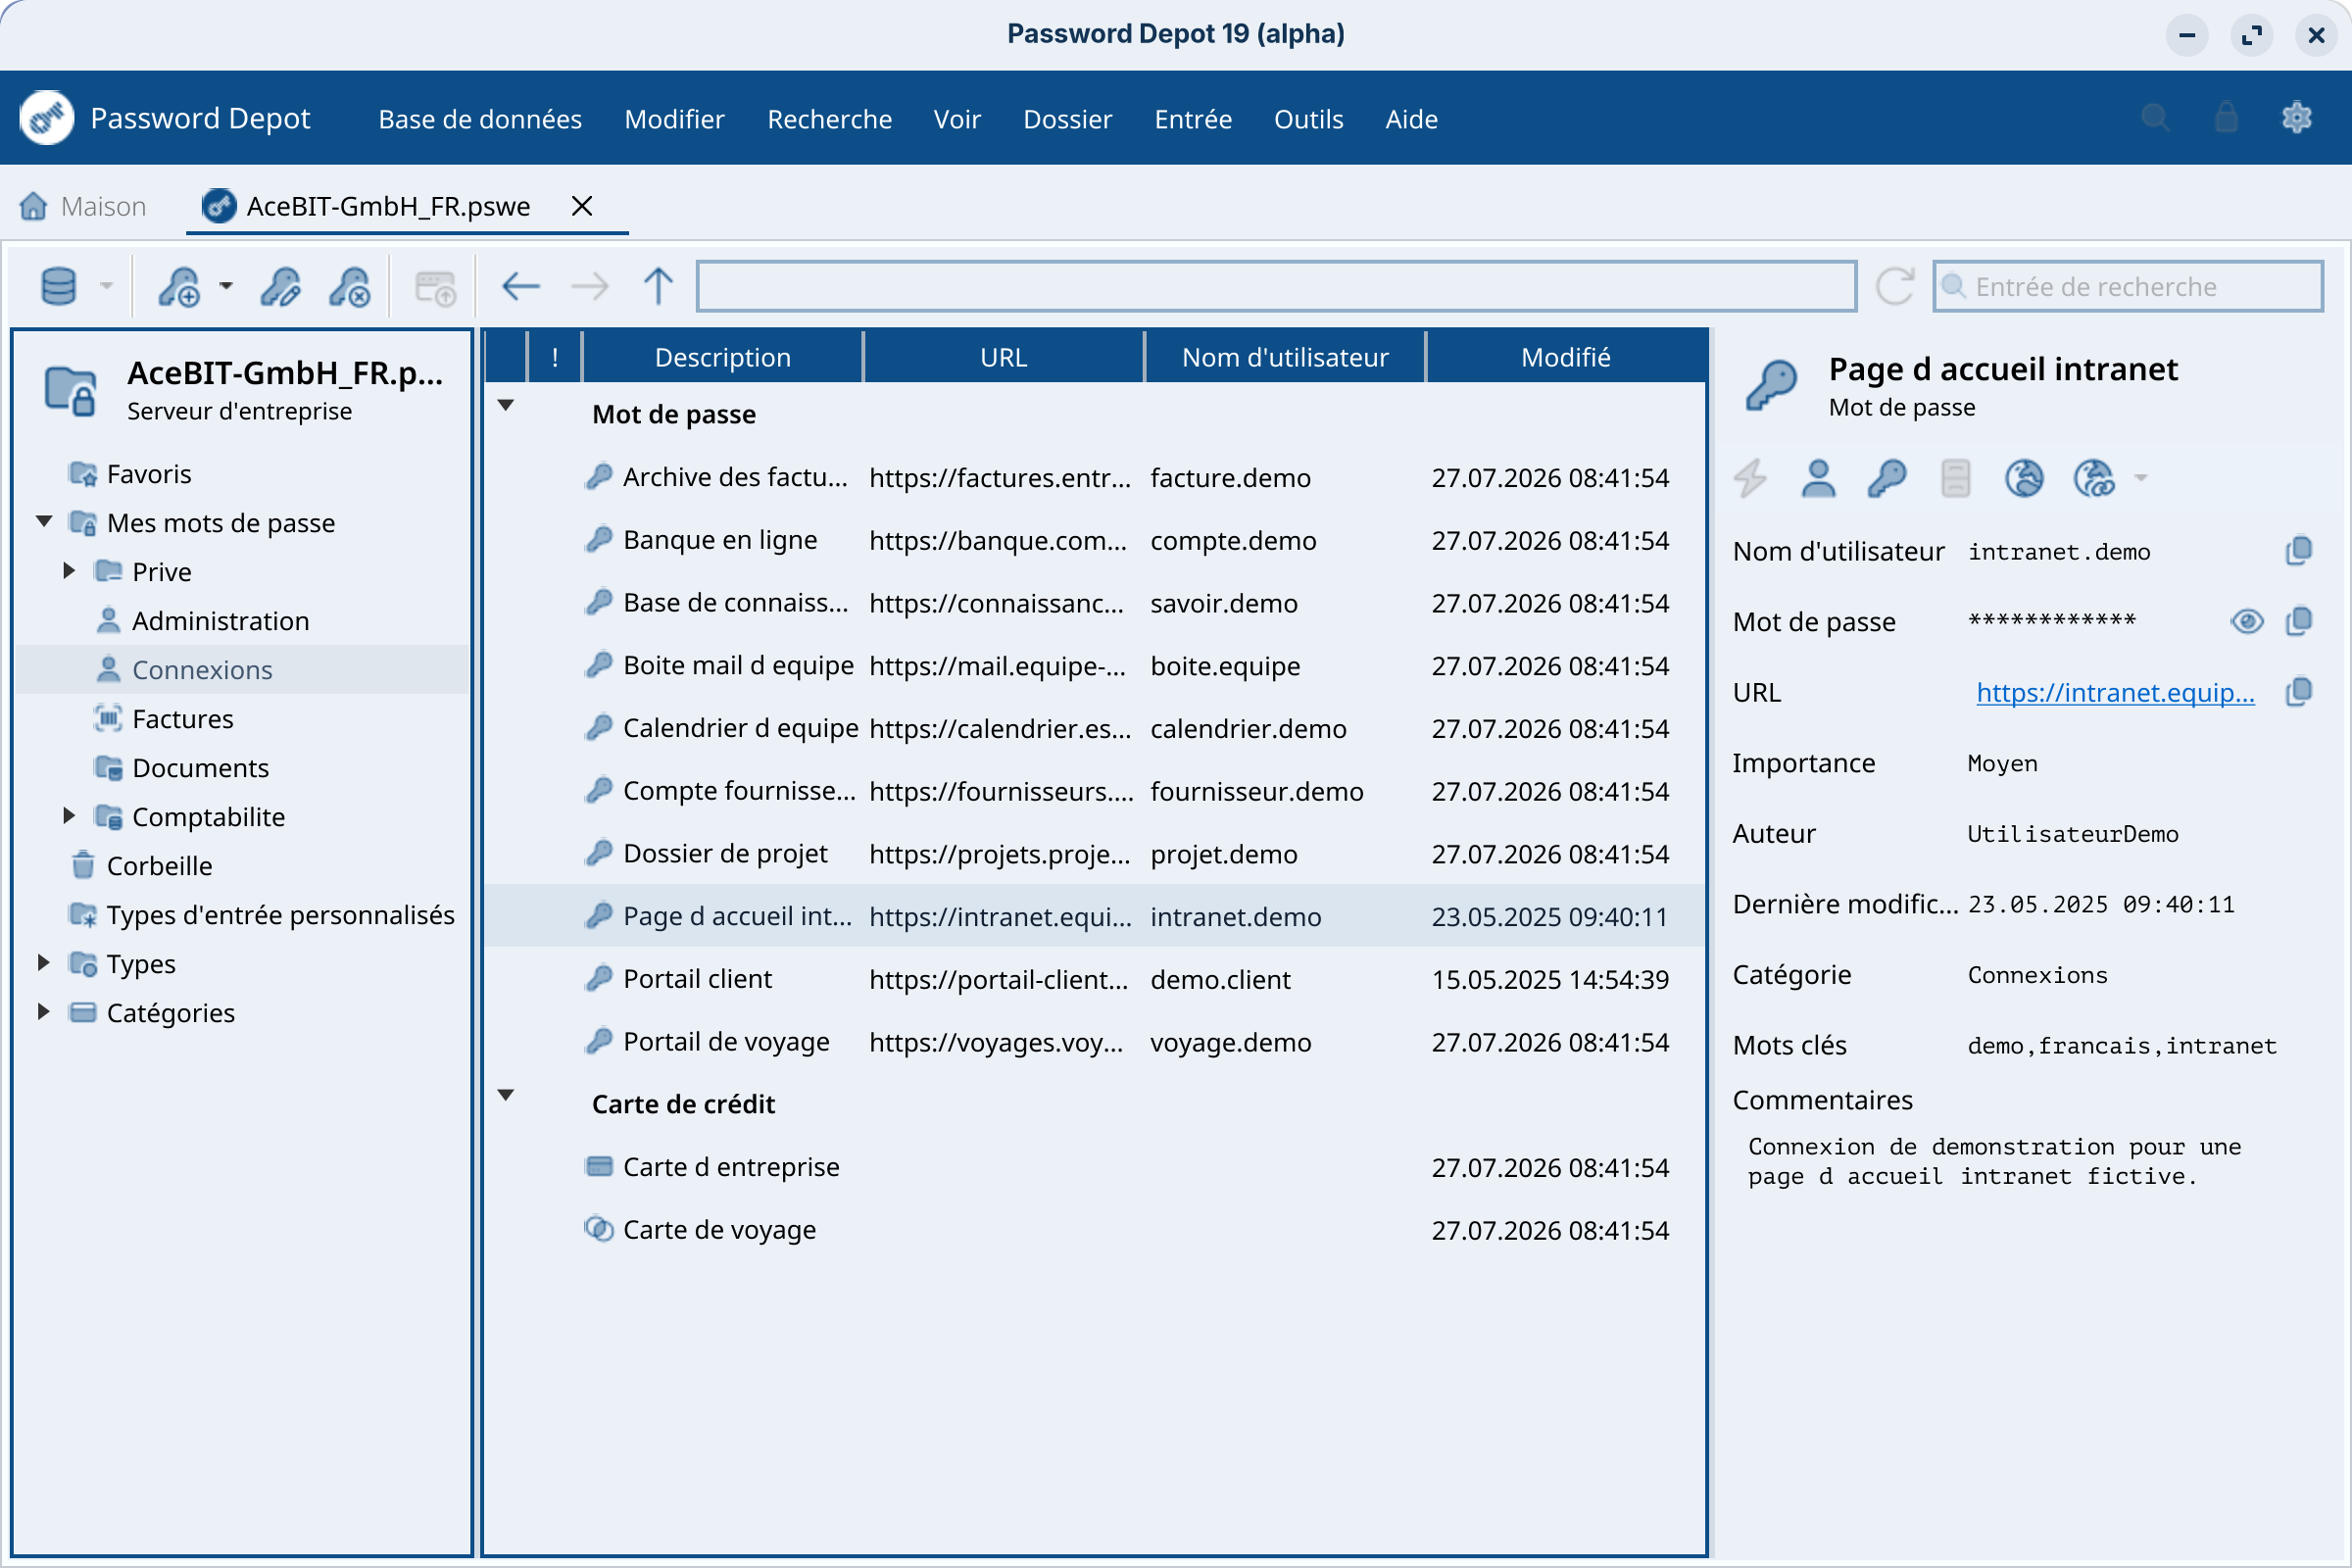Click the globe with link icon
This screenshot has height=1568, width=2352.
pyautogui.click(x=2094, y=478)
